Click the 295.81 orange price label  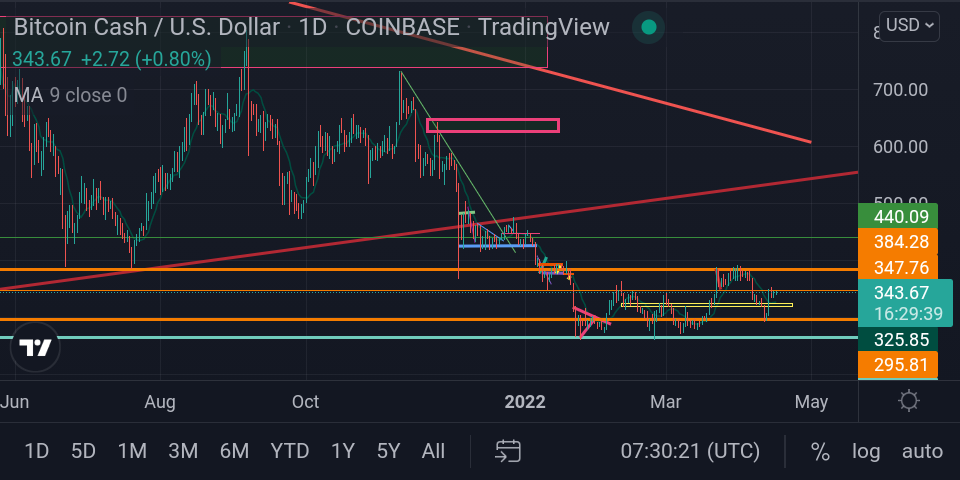click(x=898, y=365)
